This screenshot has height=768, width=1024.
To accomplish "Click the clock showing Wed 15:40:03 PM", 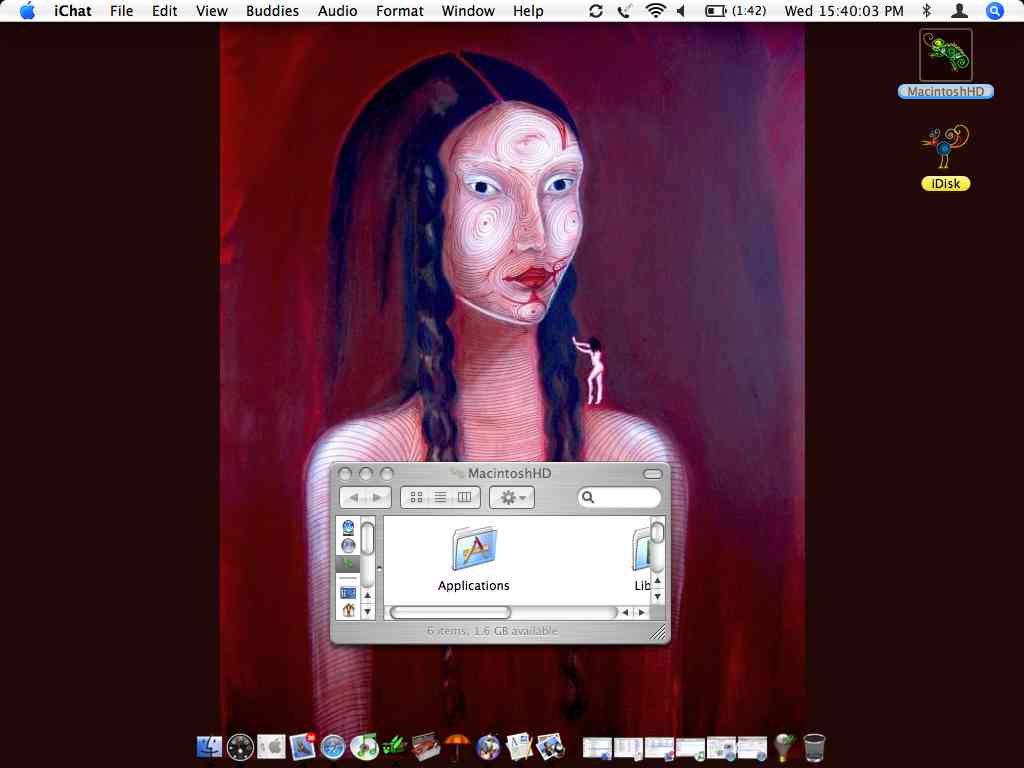I will 844,11.
